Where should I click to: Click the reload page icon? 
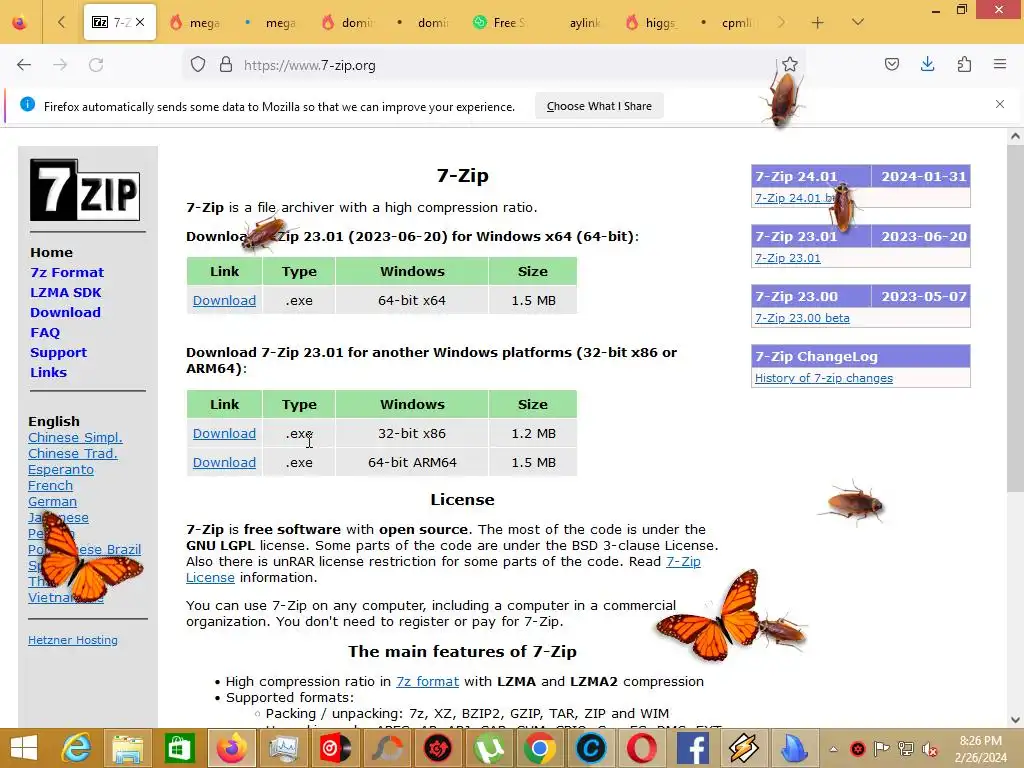[x=96, y=65]
